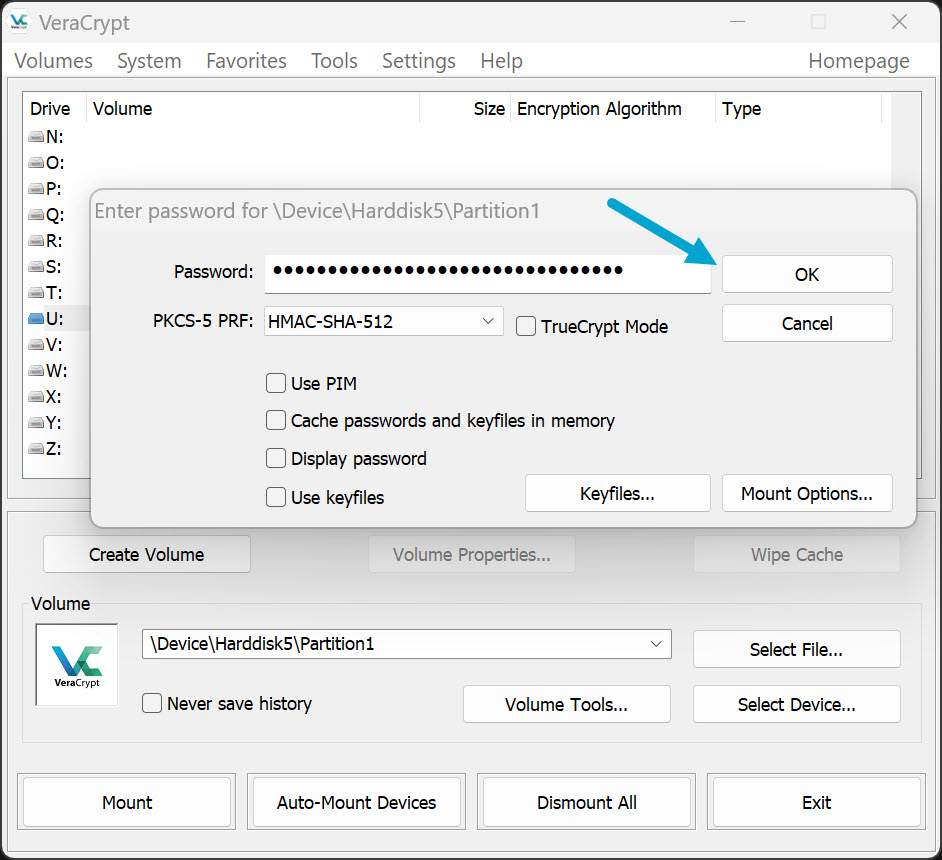Select the Z: drive slot icon
Image resolution: width=942 pixels, height=860 pixels.
(x=36, y=449)
